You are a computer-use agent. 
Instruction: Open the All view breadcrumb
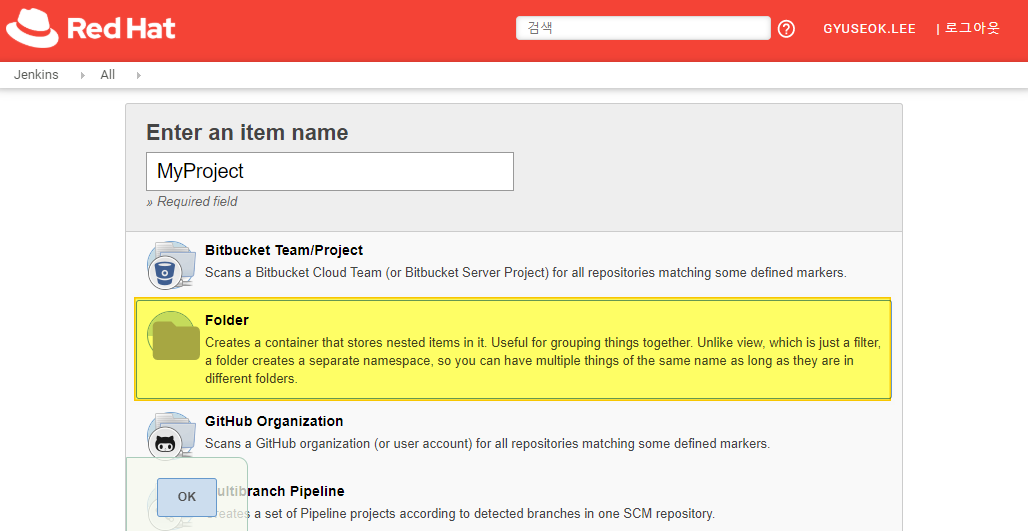tap(108, 75)
